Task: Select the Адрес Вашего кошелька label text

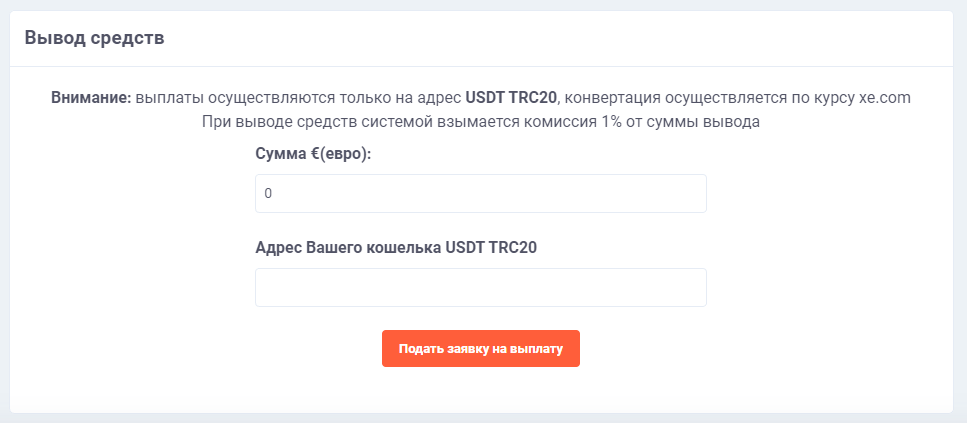Action: (349, 249)
